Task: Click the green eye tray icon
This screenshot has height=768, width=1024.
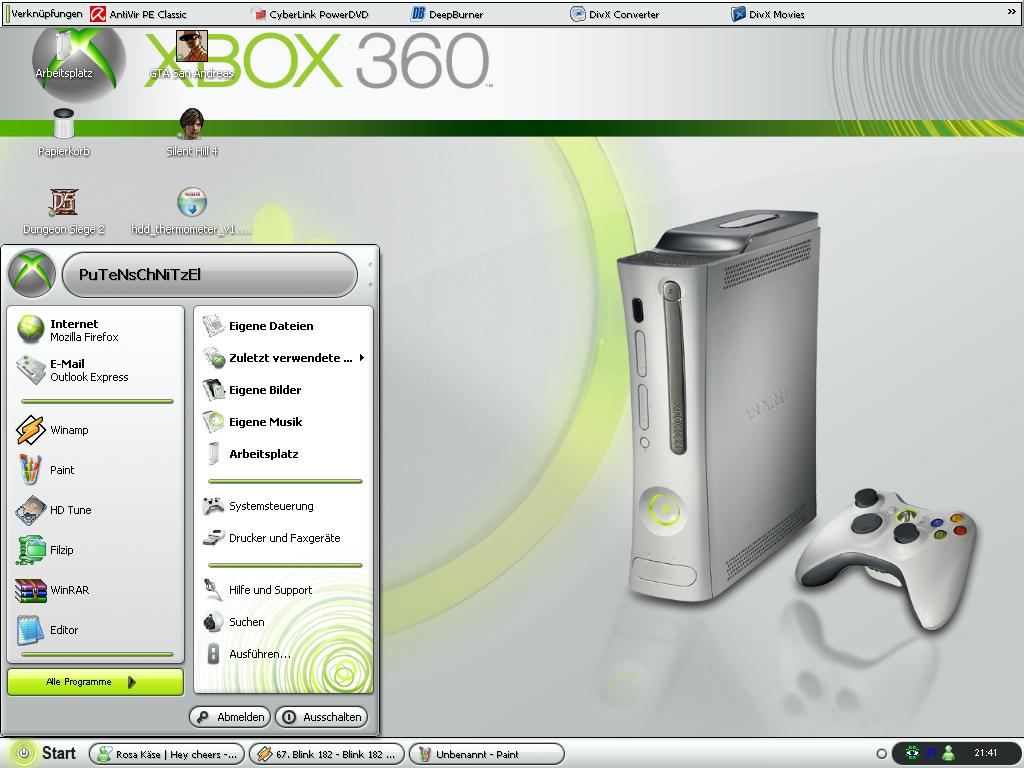Action: coord(912,753)
